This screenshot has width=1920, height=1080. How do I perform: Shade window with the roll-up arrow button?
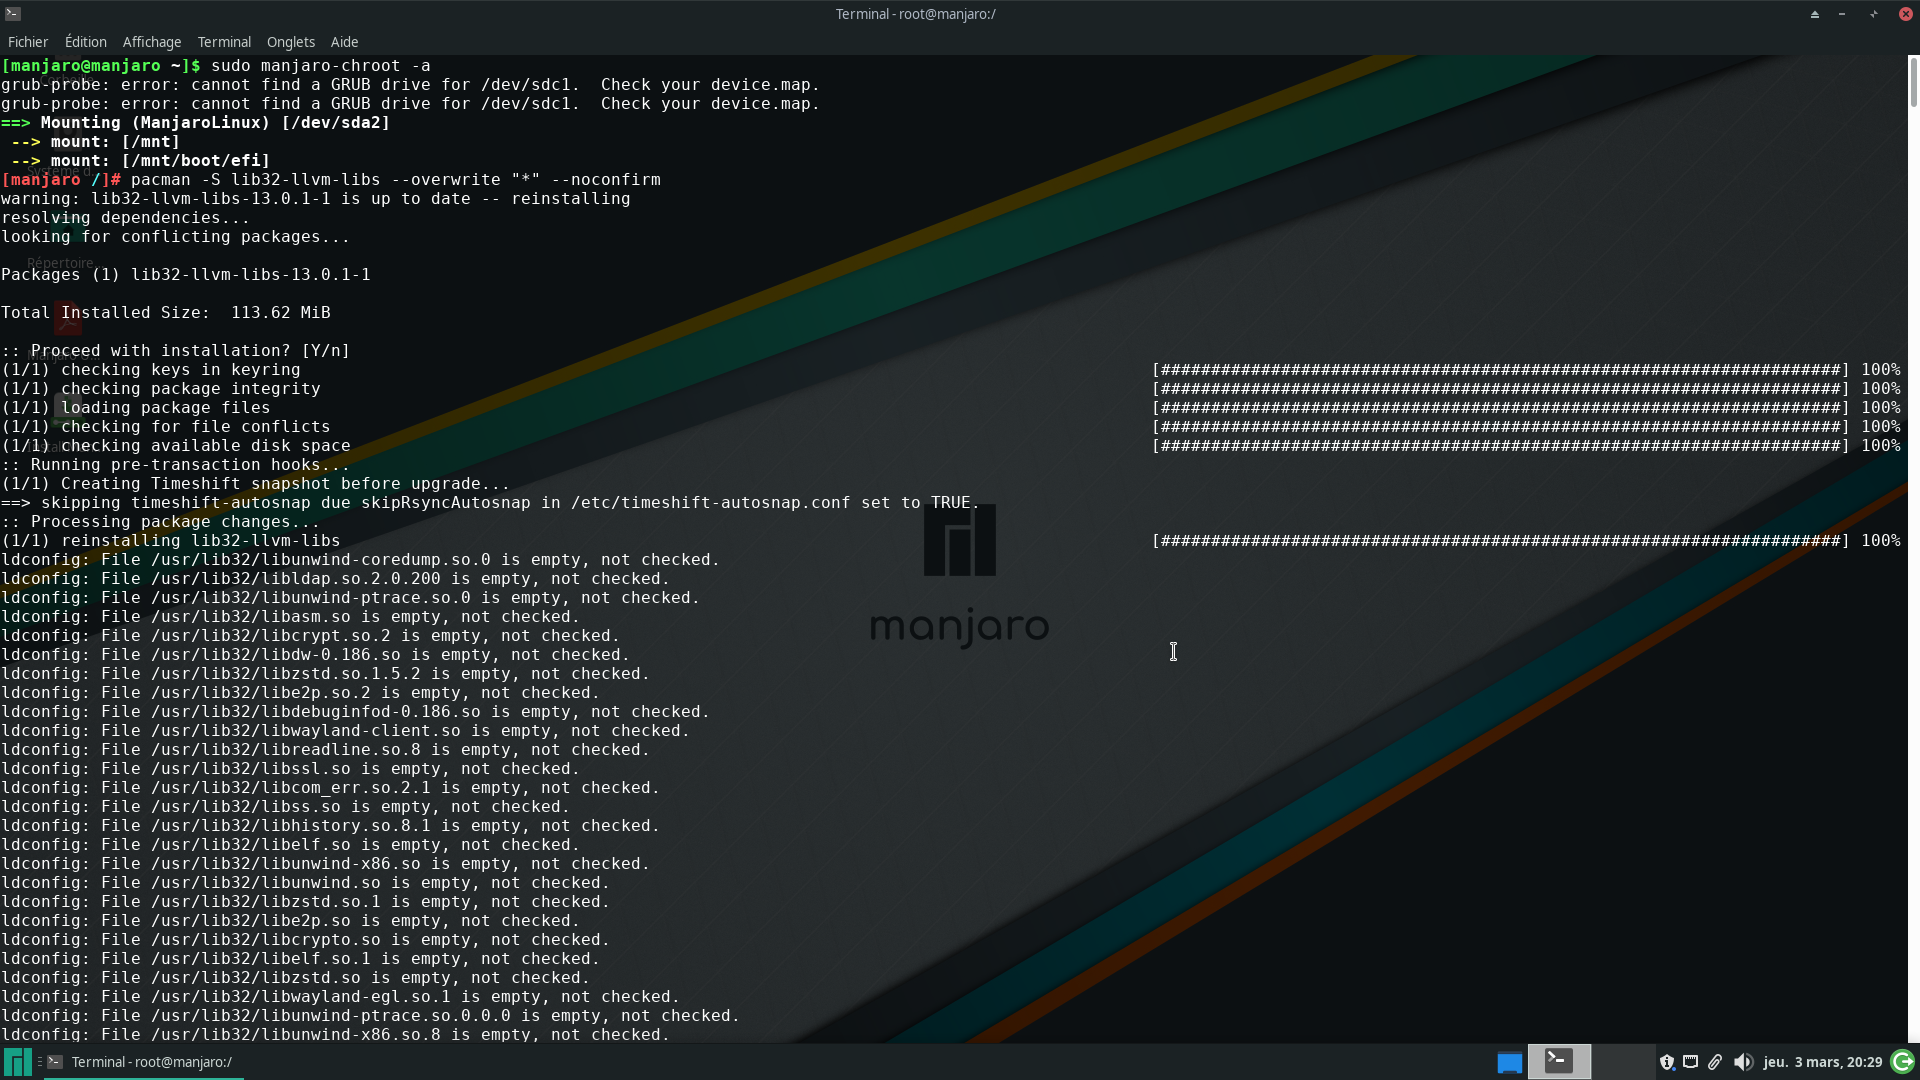pos(1814,14)
